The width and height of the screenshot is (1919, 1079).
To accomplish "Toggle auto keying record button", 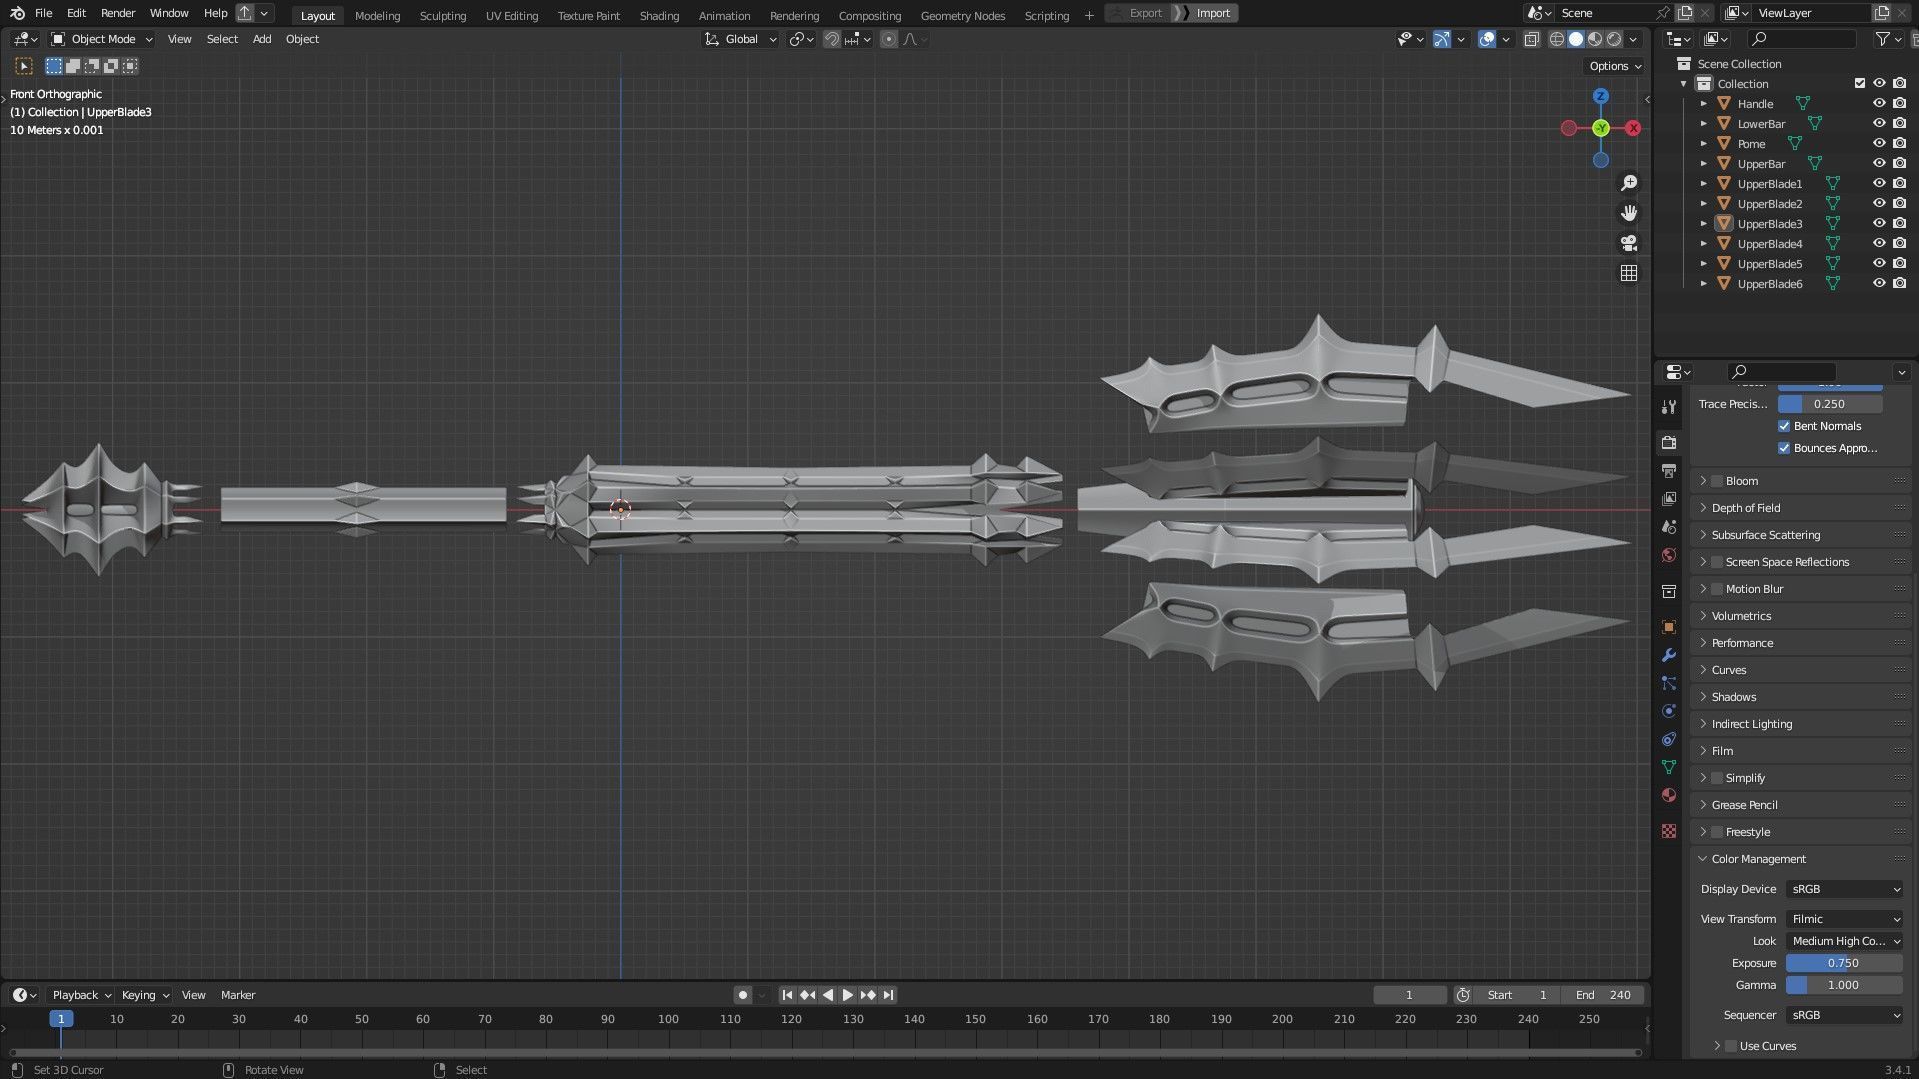I will (x=742, y=995).
